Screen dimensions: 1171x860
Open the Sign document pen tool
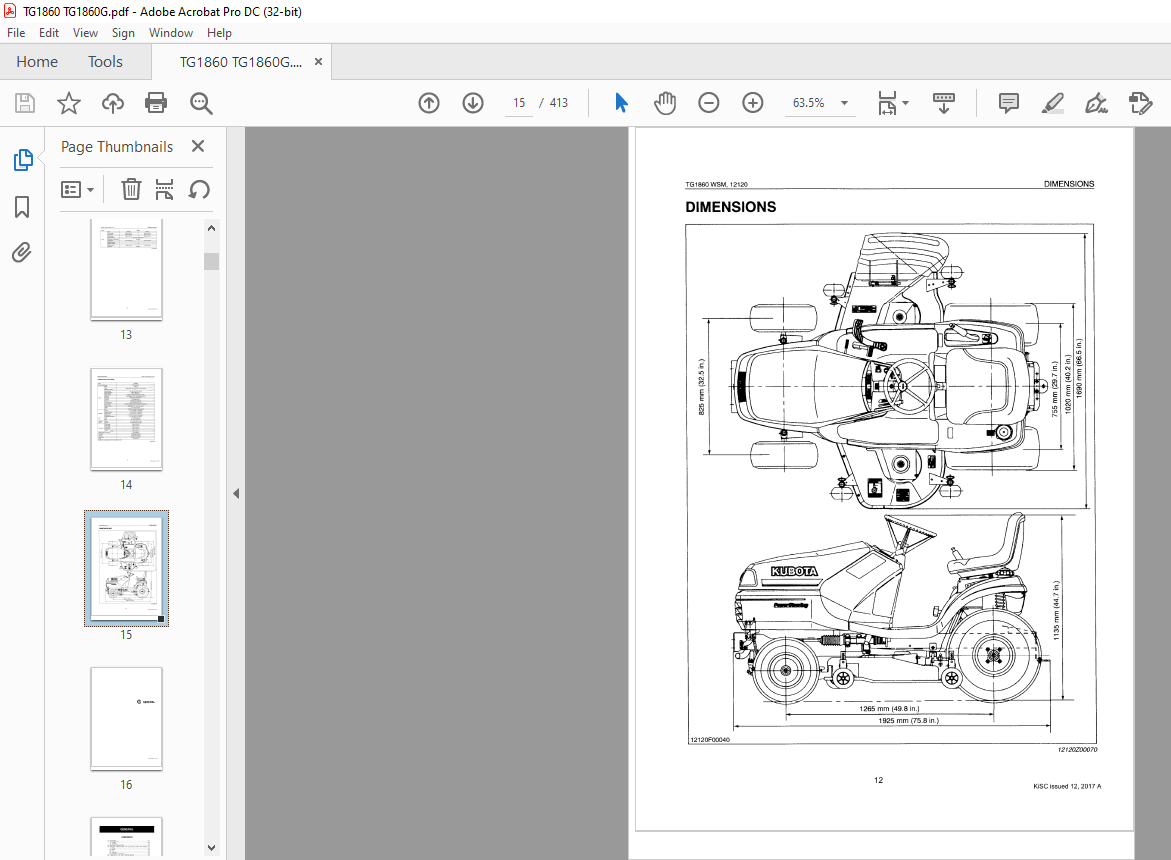pos(1096,103)
